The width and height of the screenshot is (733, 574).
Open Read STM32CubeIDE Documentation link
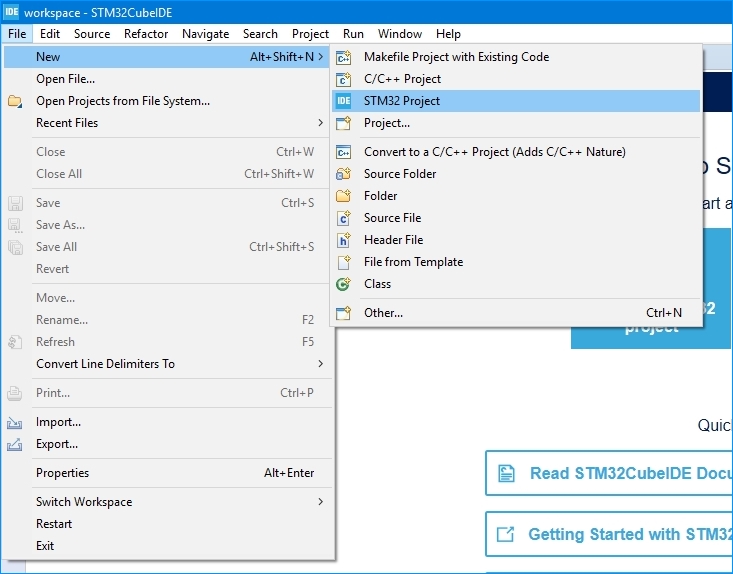coord(608,473)
